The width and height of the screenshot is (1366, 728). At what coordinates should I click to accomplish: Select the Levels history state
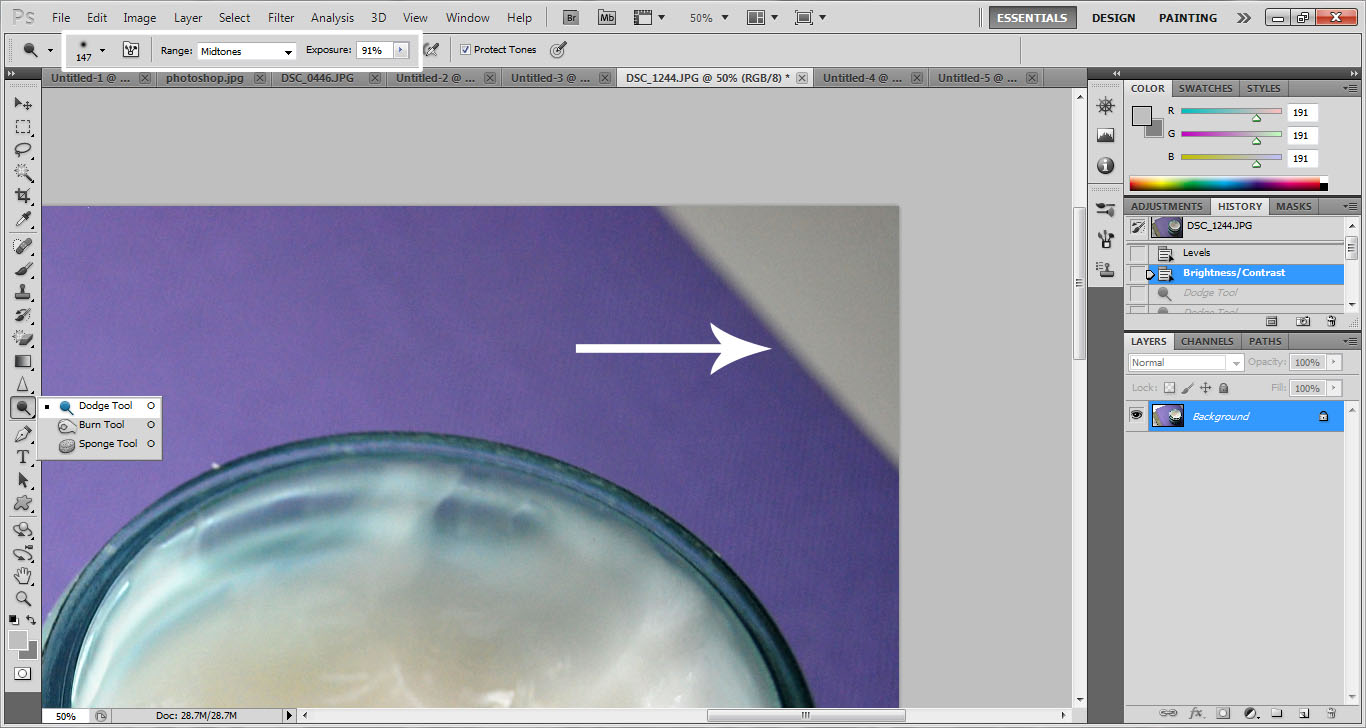pos(1236,253)
